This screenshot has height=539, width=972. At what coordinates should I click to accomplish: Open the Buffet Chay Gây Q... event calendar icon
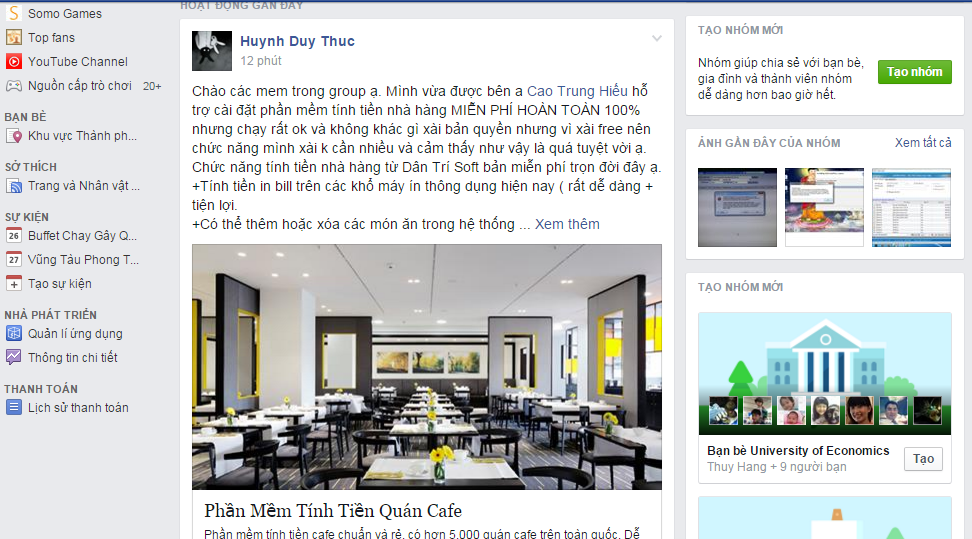click(x=14, y=236)
